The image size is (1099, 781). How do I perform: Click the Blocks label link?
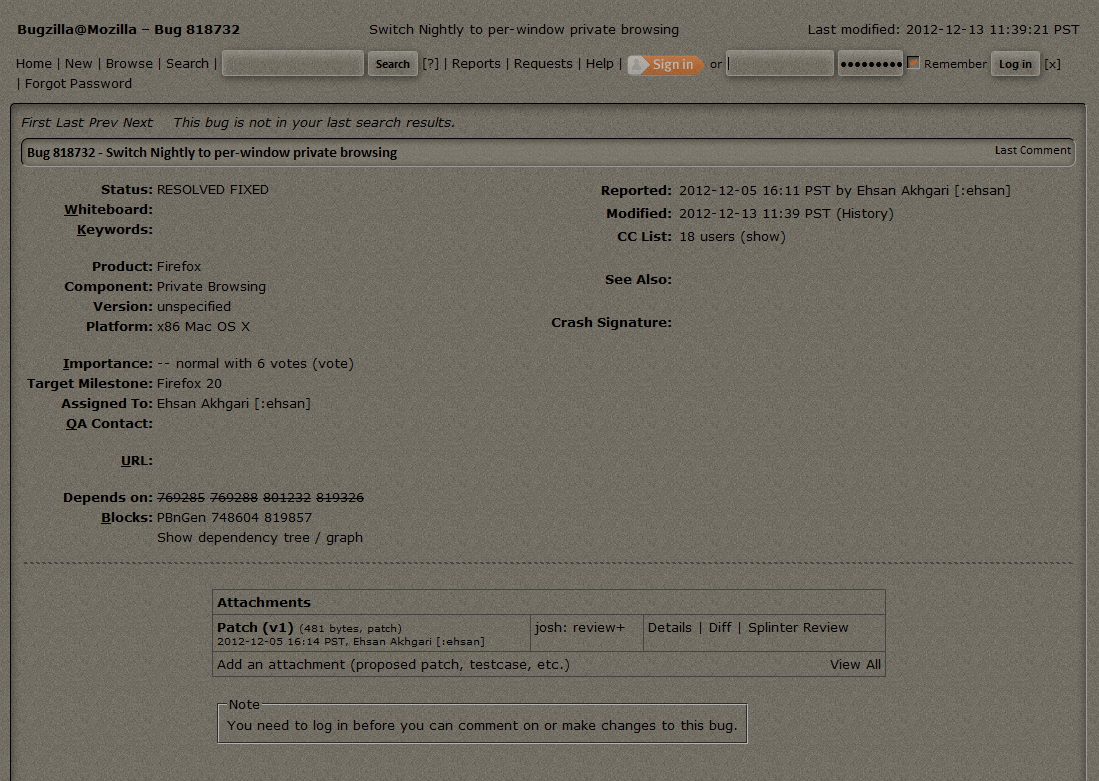[127, 517]
